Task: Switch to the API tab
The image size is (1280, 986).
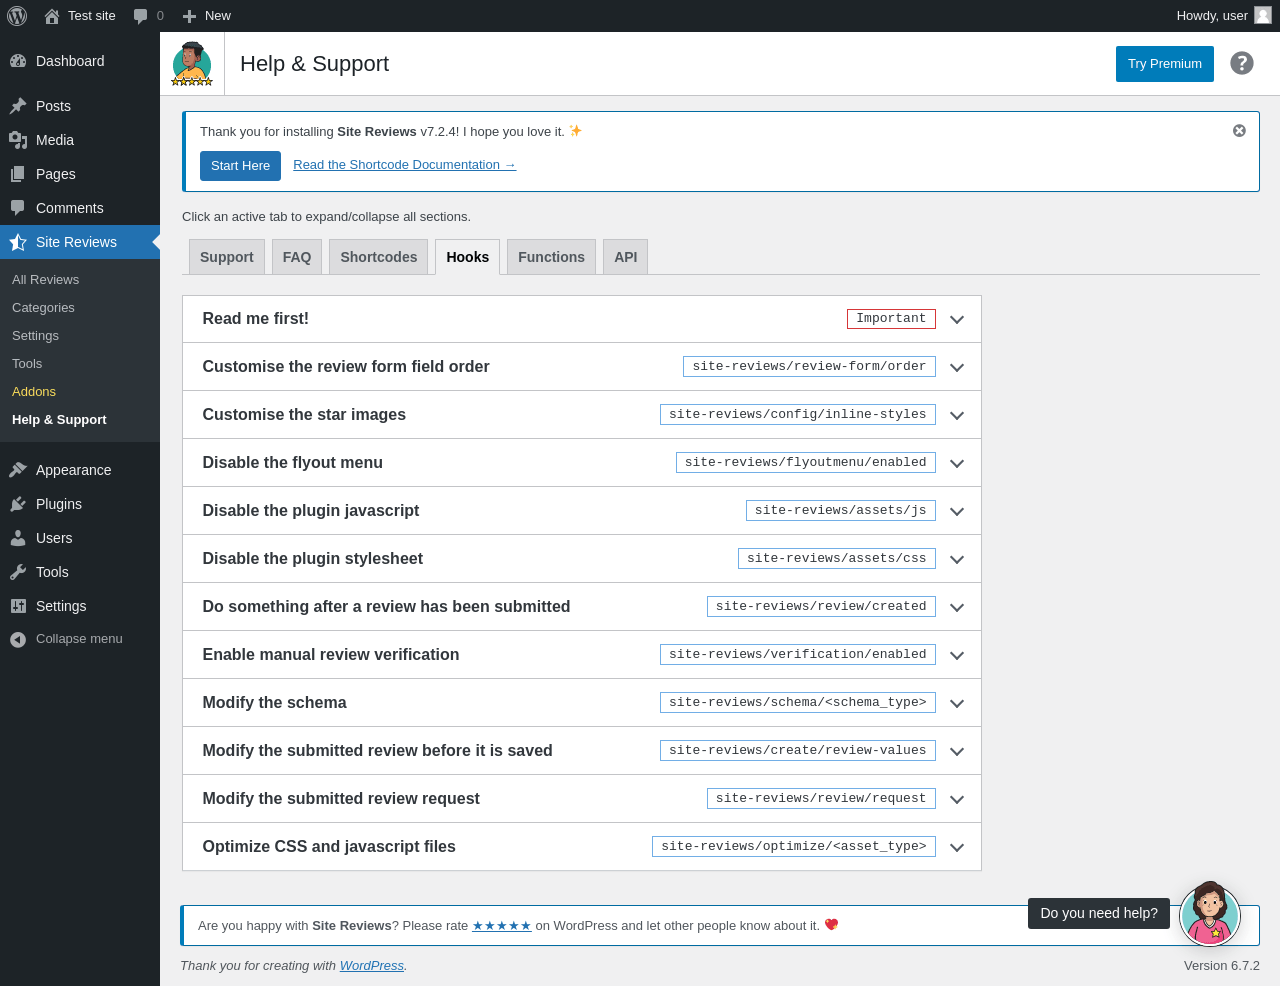Action: (626, 257)
